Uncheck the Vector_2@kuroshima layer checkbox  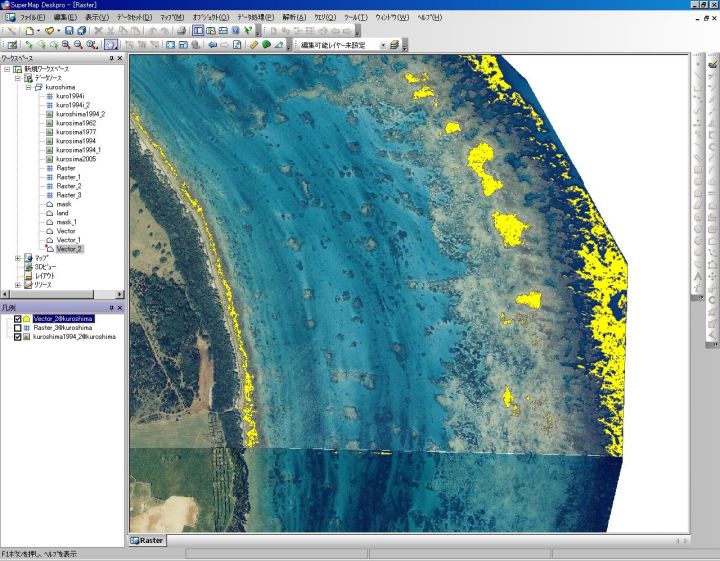pos(18,319)
